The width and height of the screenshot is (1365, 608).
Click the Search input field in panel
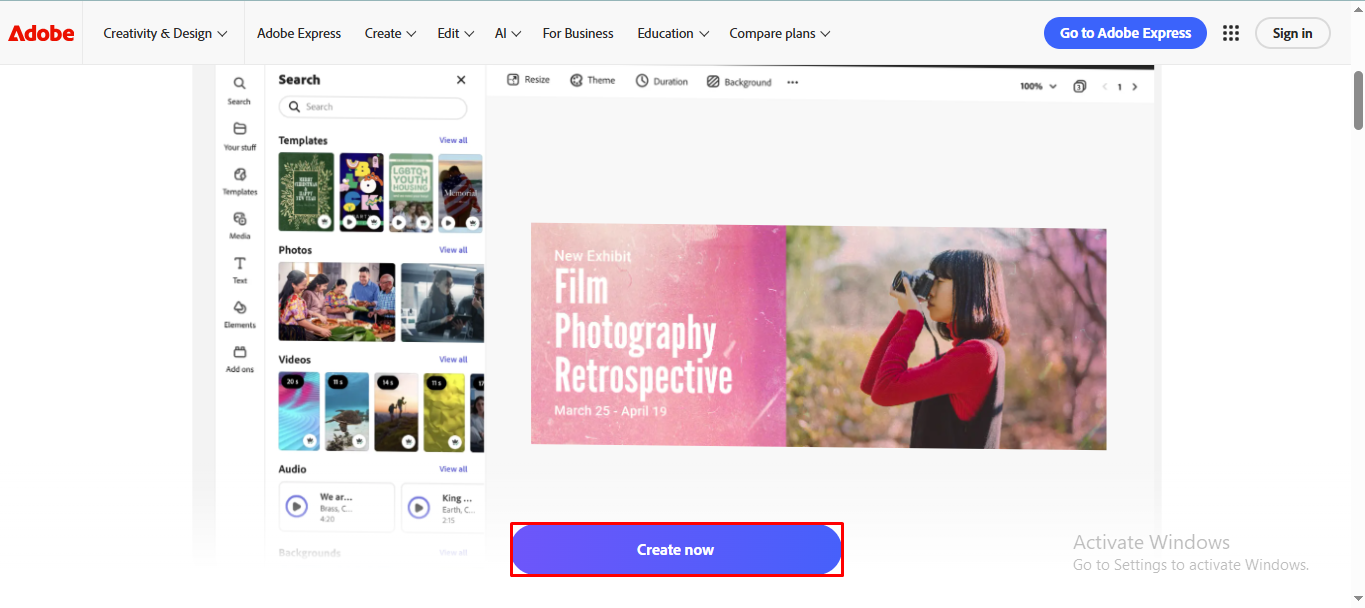click(x=373, y=107)
